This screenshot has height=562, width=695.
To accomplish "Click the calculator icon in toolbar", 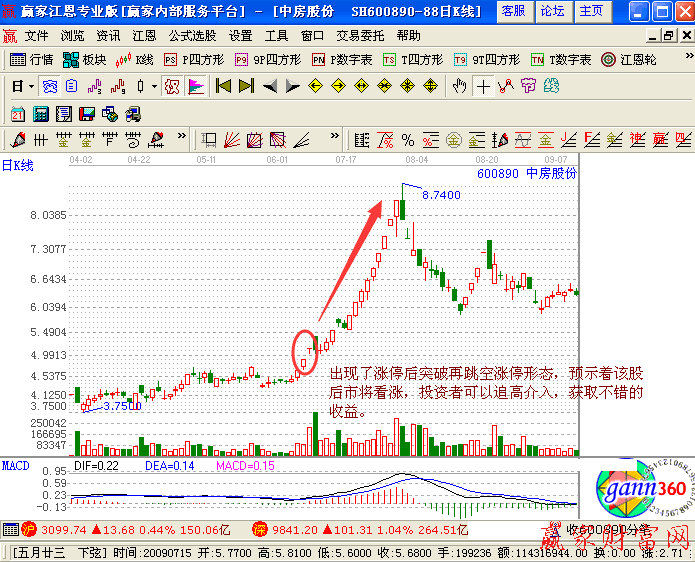I will (41, 112).
